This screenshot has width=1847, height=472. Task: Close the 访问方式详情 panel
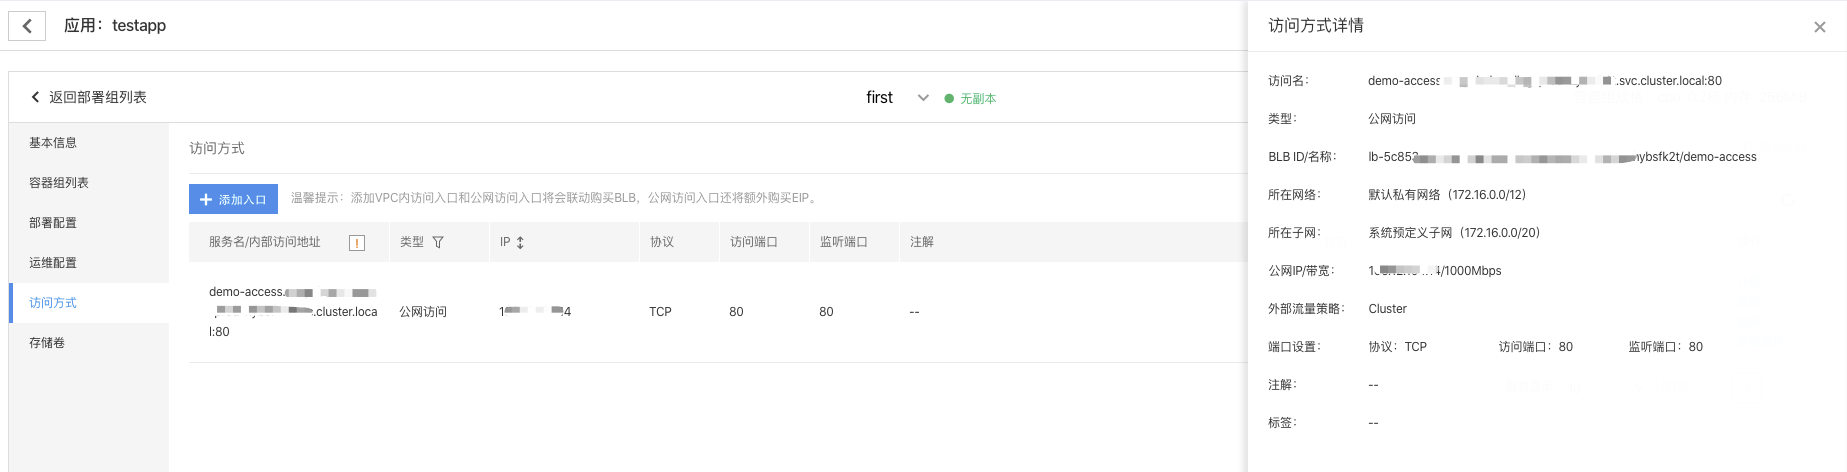pos(1819,27)
